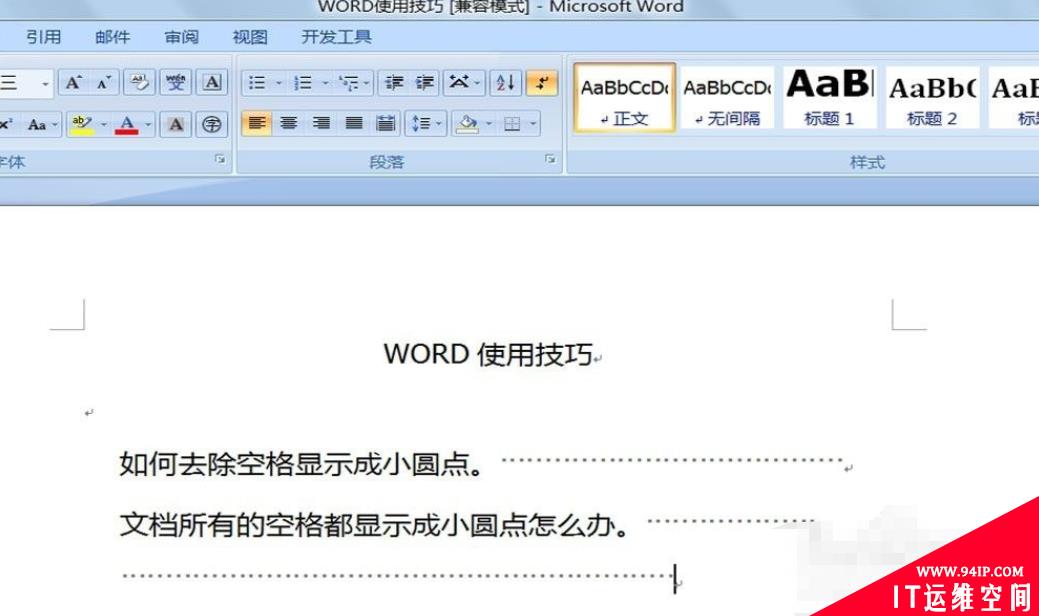Screen dimensions: 1039x616
Task: Toggle Show/Hide formatting marks
Action: click(x=542, y=83)
